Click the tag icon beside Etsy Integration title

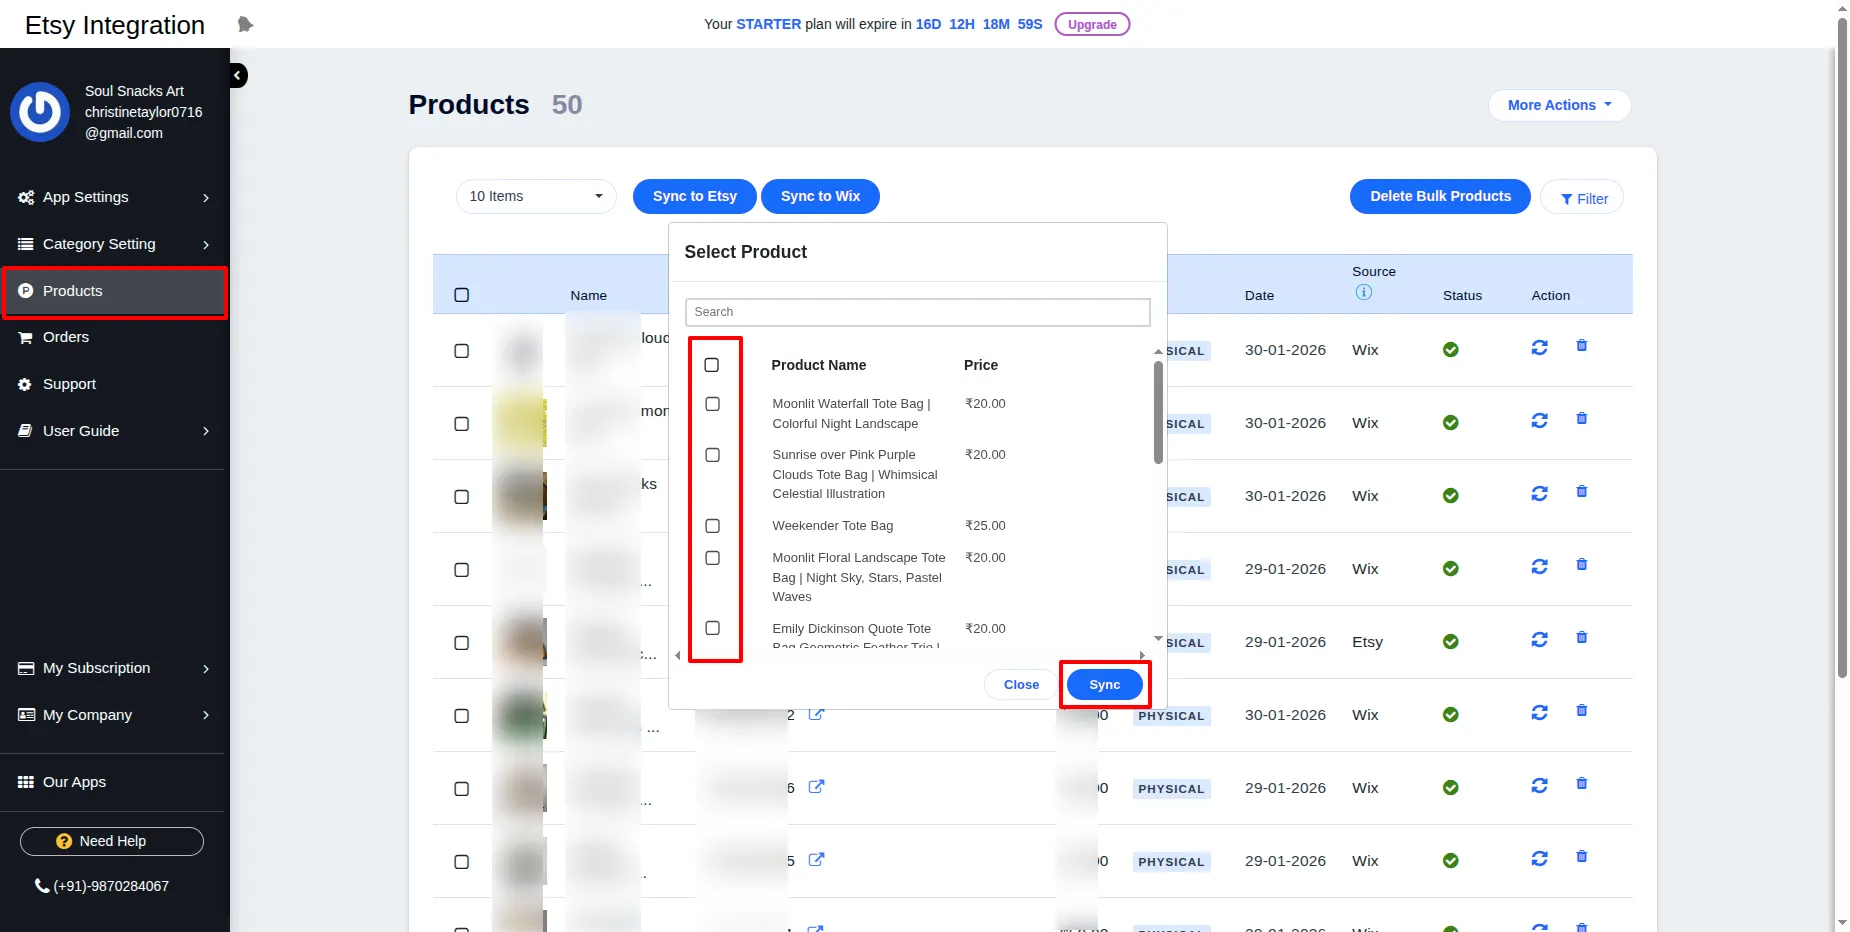click(x=243, y=23)
